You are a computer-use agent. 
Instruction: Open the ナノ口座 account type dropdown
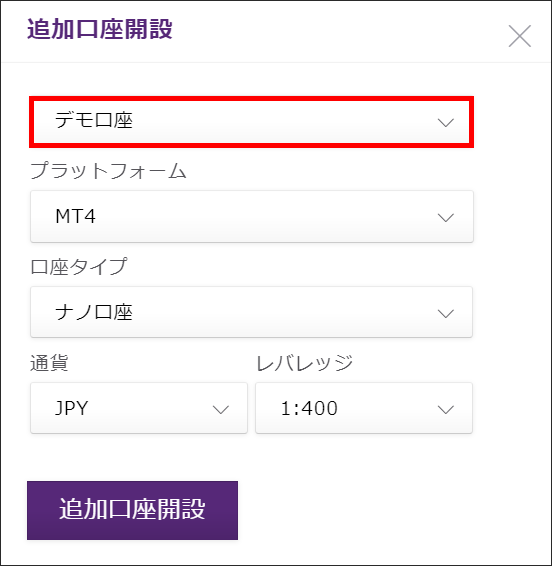tap(251, 312)
